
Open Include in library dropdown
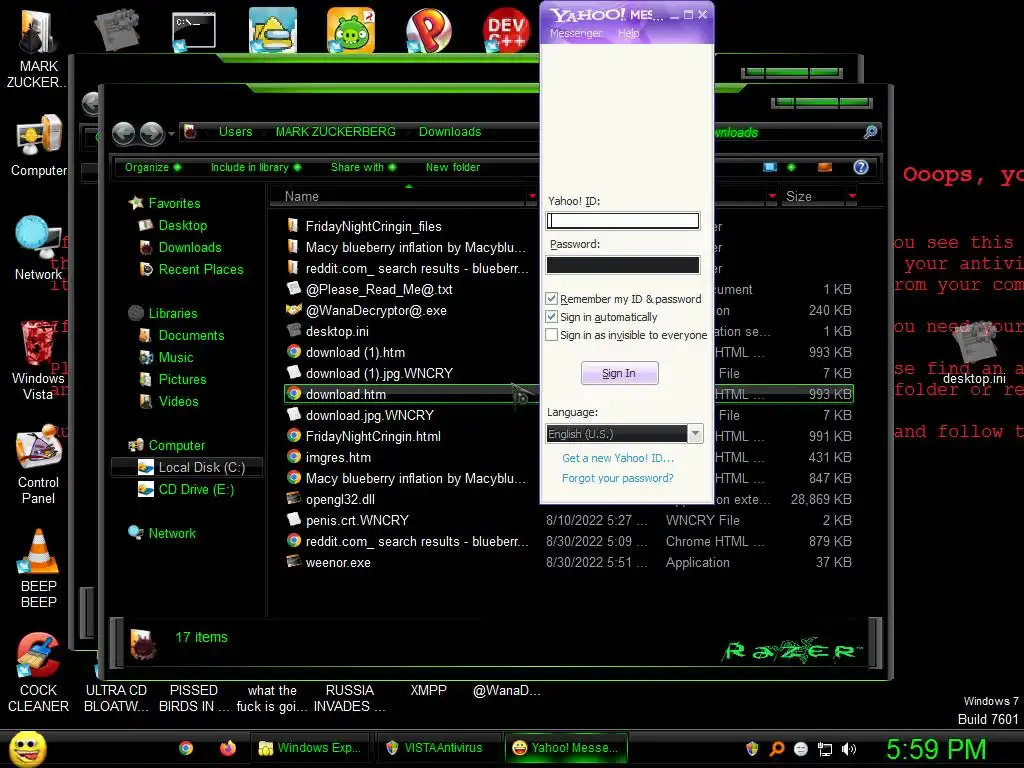pyautogui.click(x=255, y=167)
